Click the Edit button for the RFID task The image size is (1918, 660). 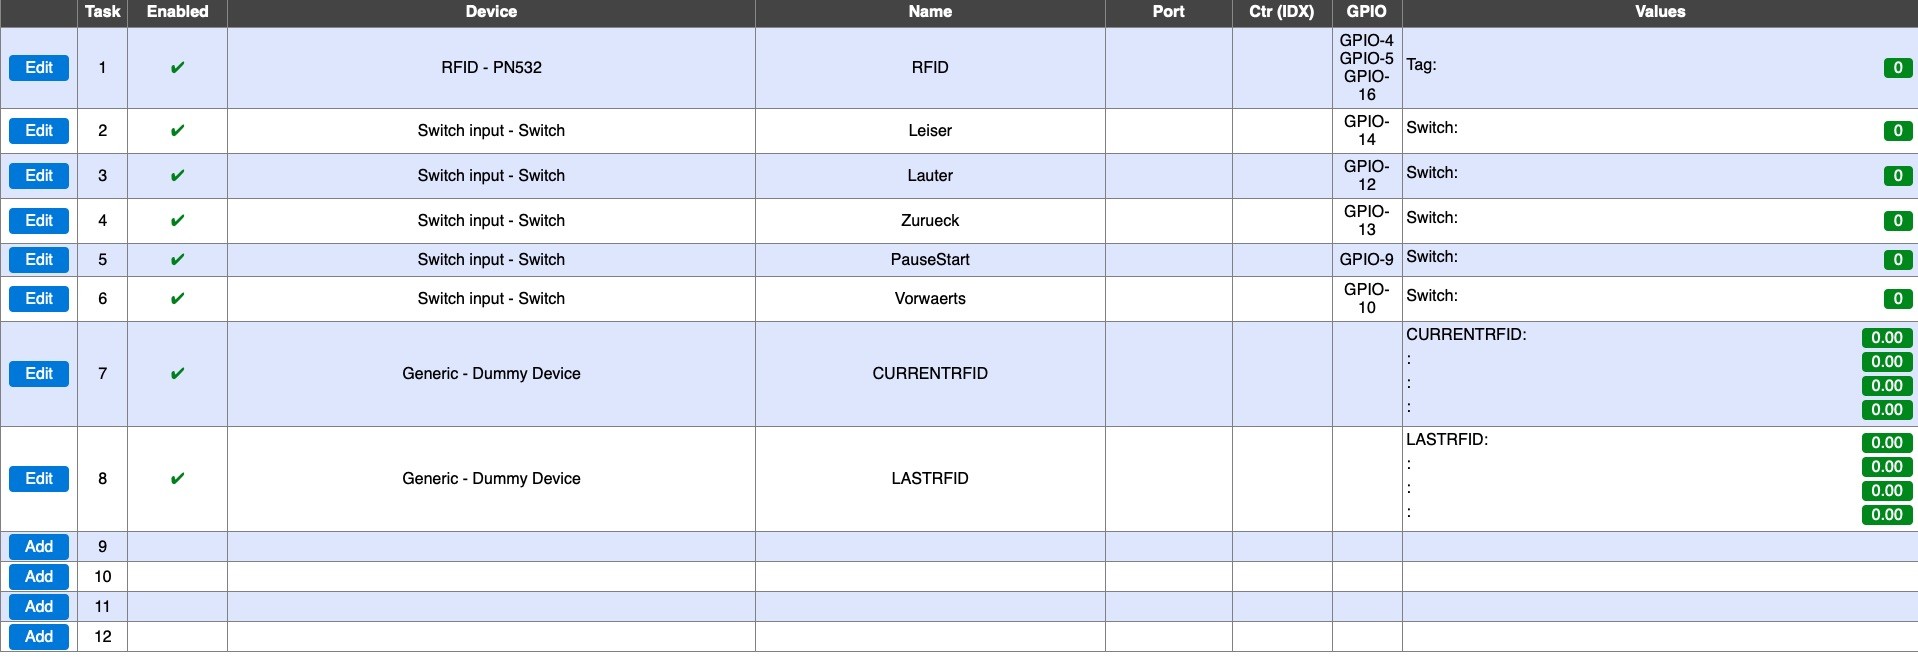[39, 68]
